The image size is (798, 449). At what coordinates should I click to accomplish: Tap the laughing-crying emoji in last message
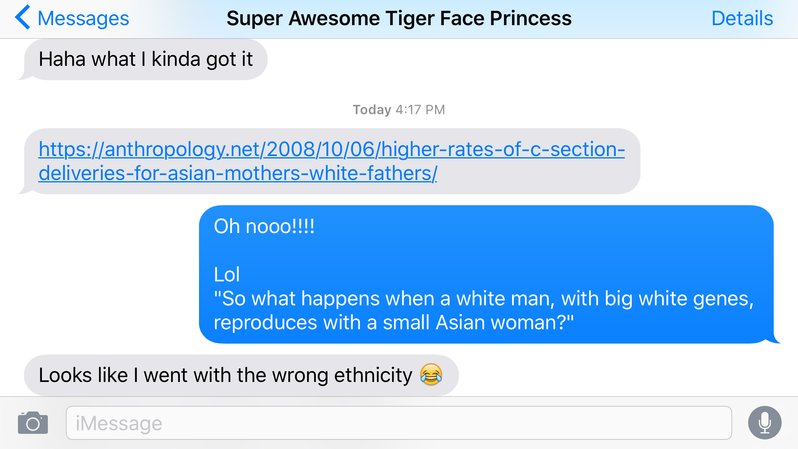(x=431, y=375)
